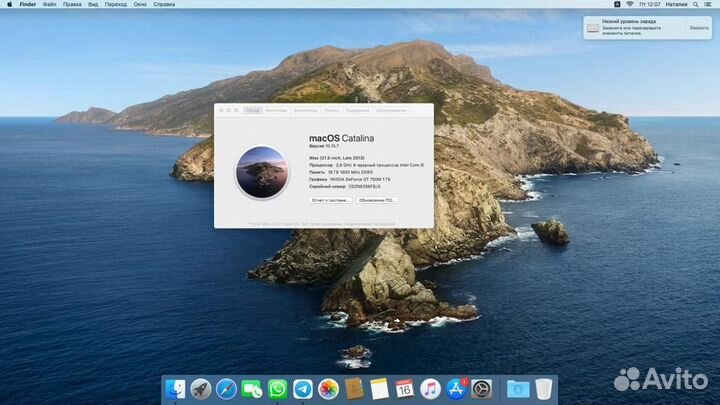720x405 pixels.
Task: Click the Серийный номер line
Action: click(x=344, y=187)
